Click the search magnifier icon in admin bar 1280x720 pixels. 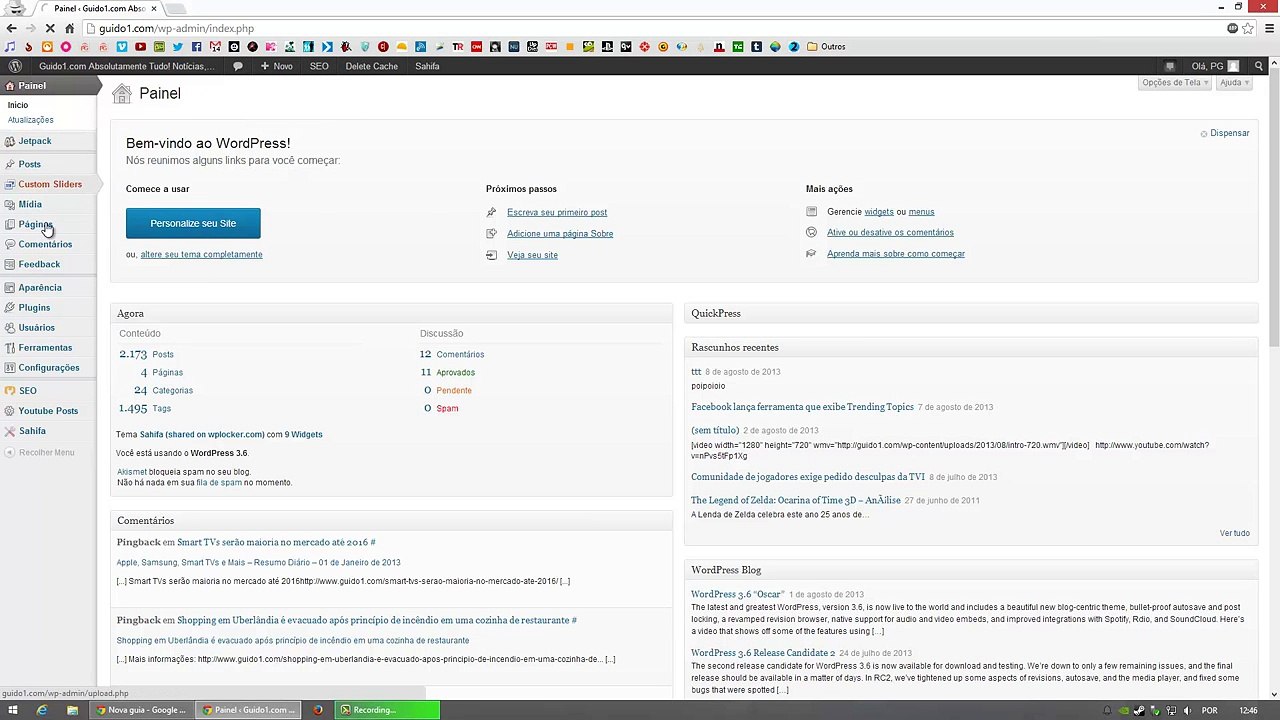point(1259,66)
